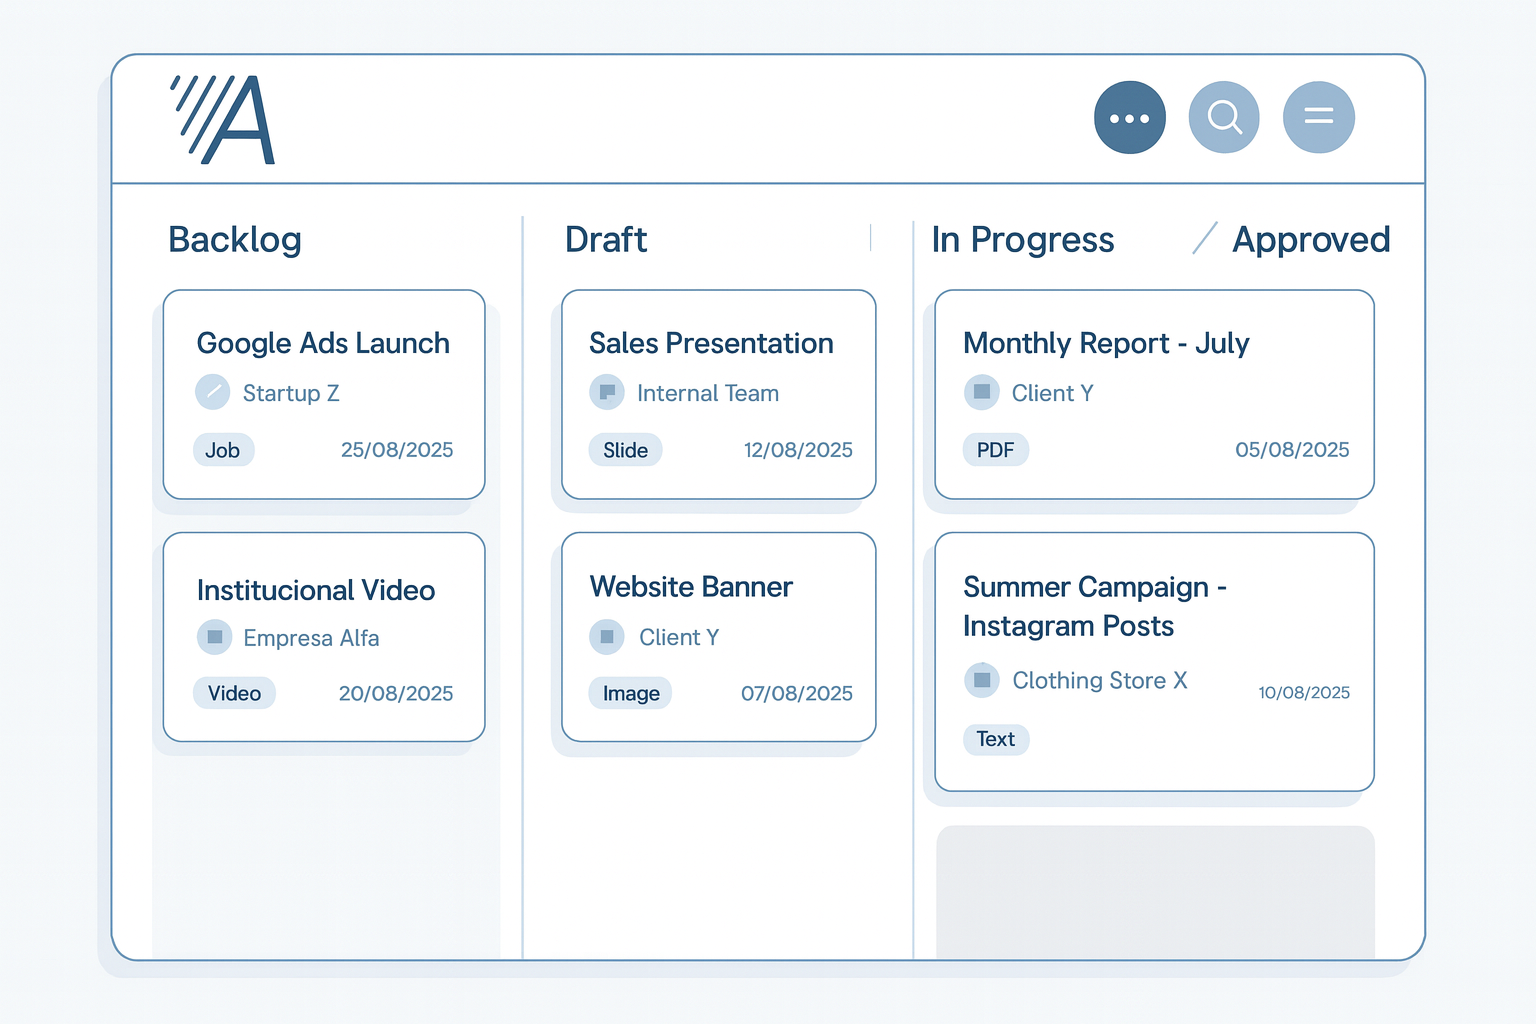Switch to the Approved tab
Viewport: 1536px width, 1024px height.
pyautogui.click(x=1311, y=240)
